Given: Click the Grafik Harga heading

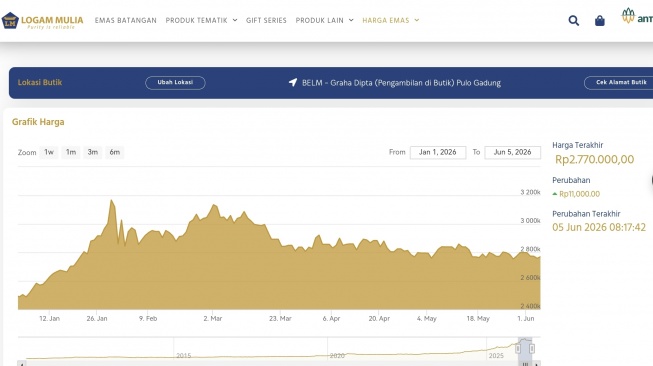Looking at the screenshot, I should coord(38,122).
